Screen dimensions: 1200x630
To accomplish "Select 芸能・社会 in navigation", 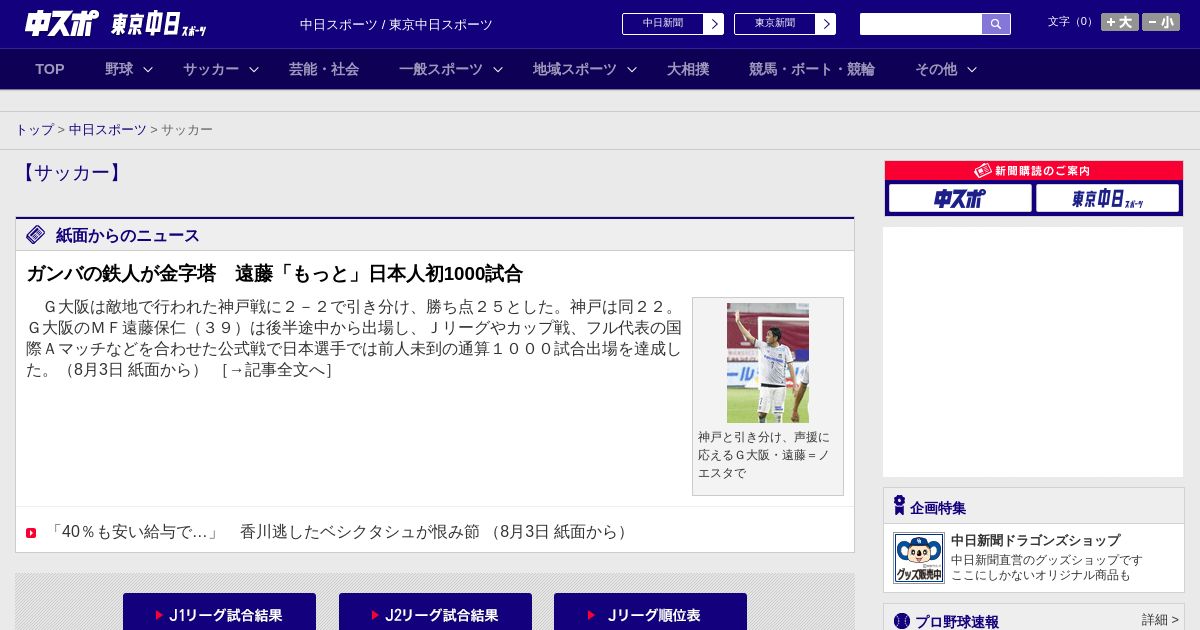I will (324, 69).
